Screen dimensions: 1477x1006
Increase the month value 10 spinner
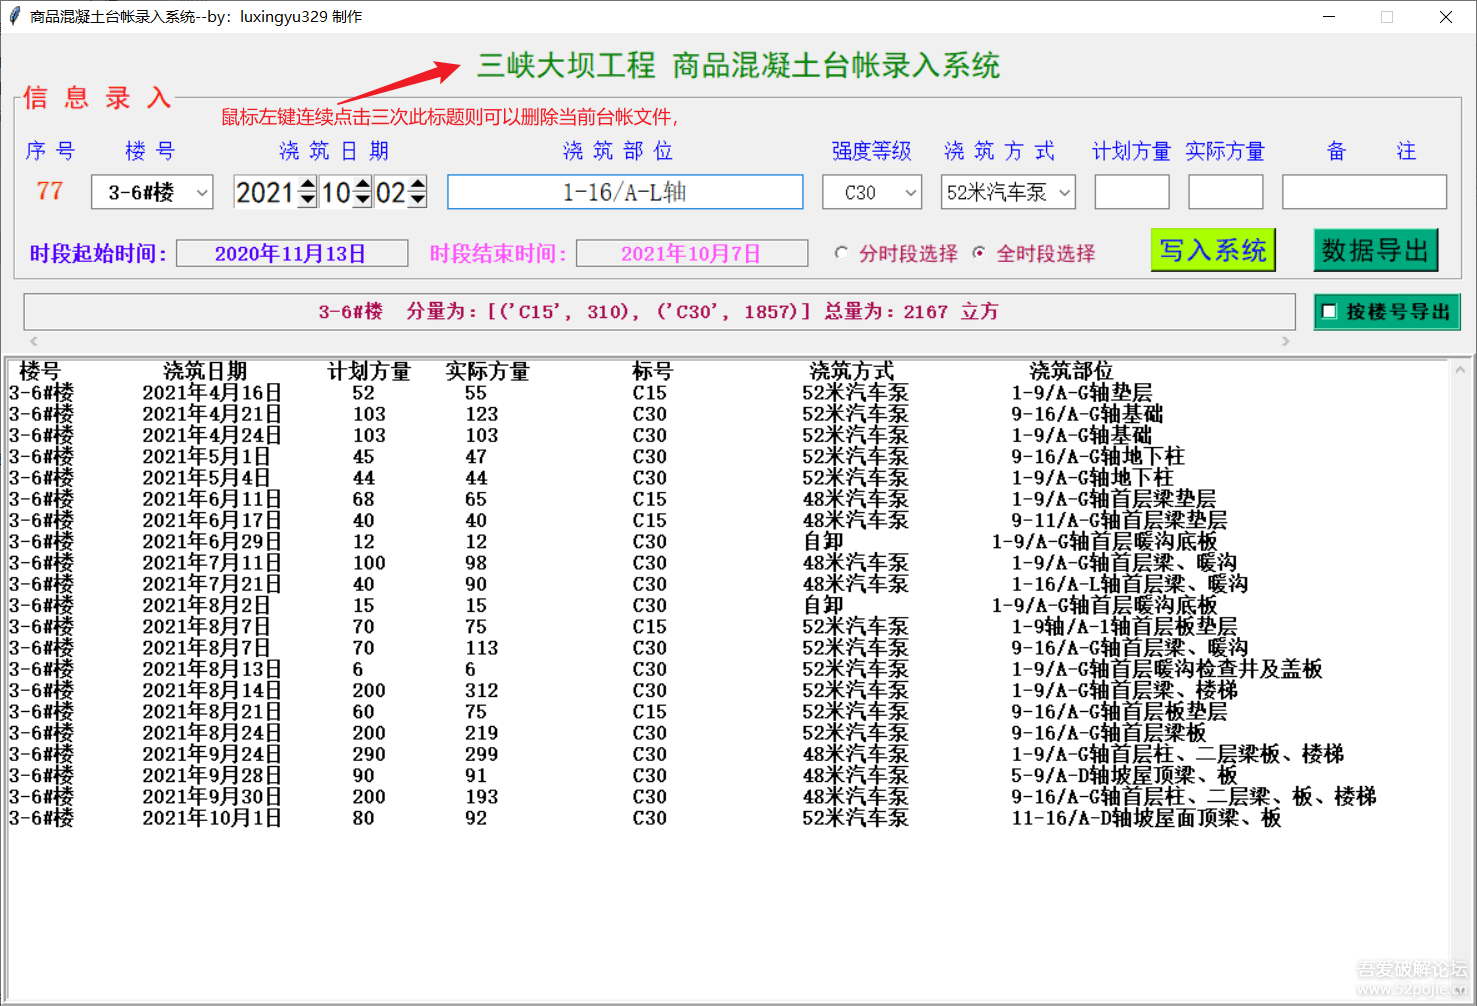[x=363, y=184]
